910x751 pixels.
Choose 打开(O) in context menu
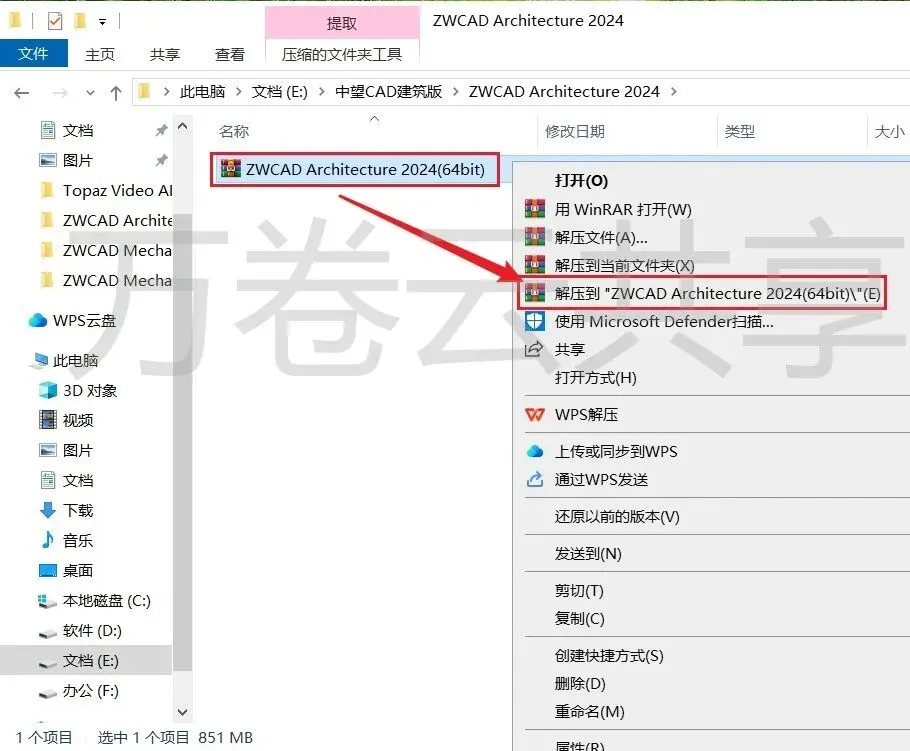(x=581, y=180)
